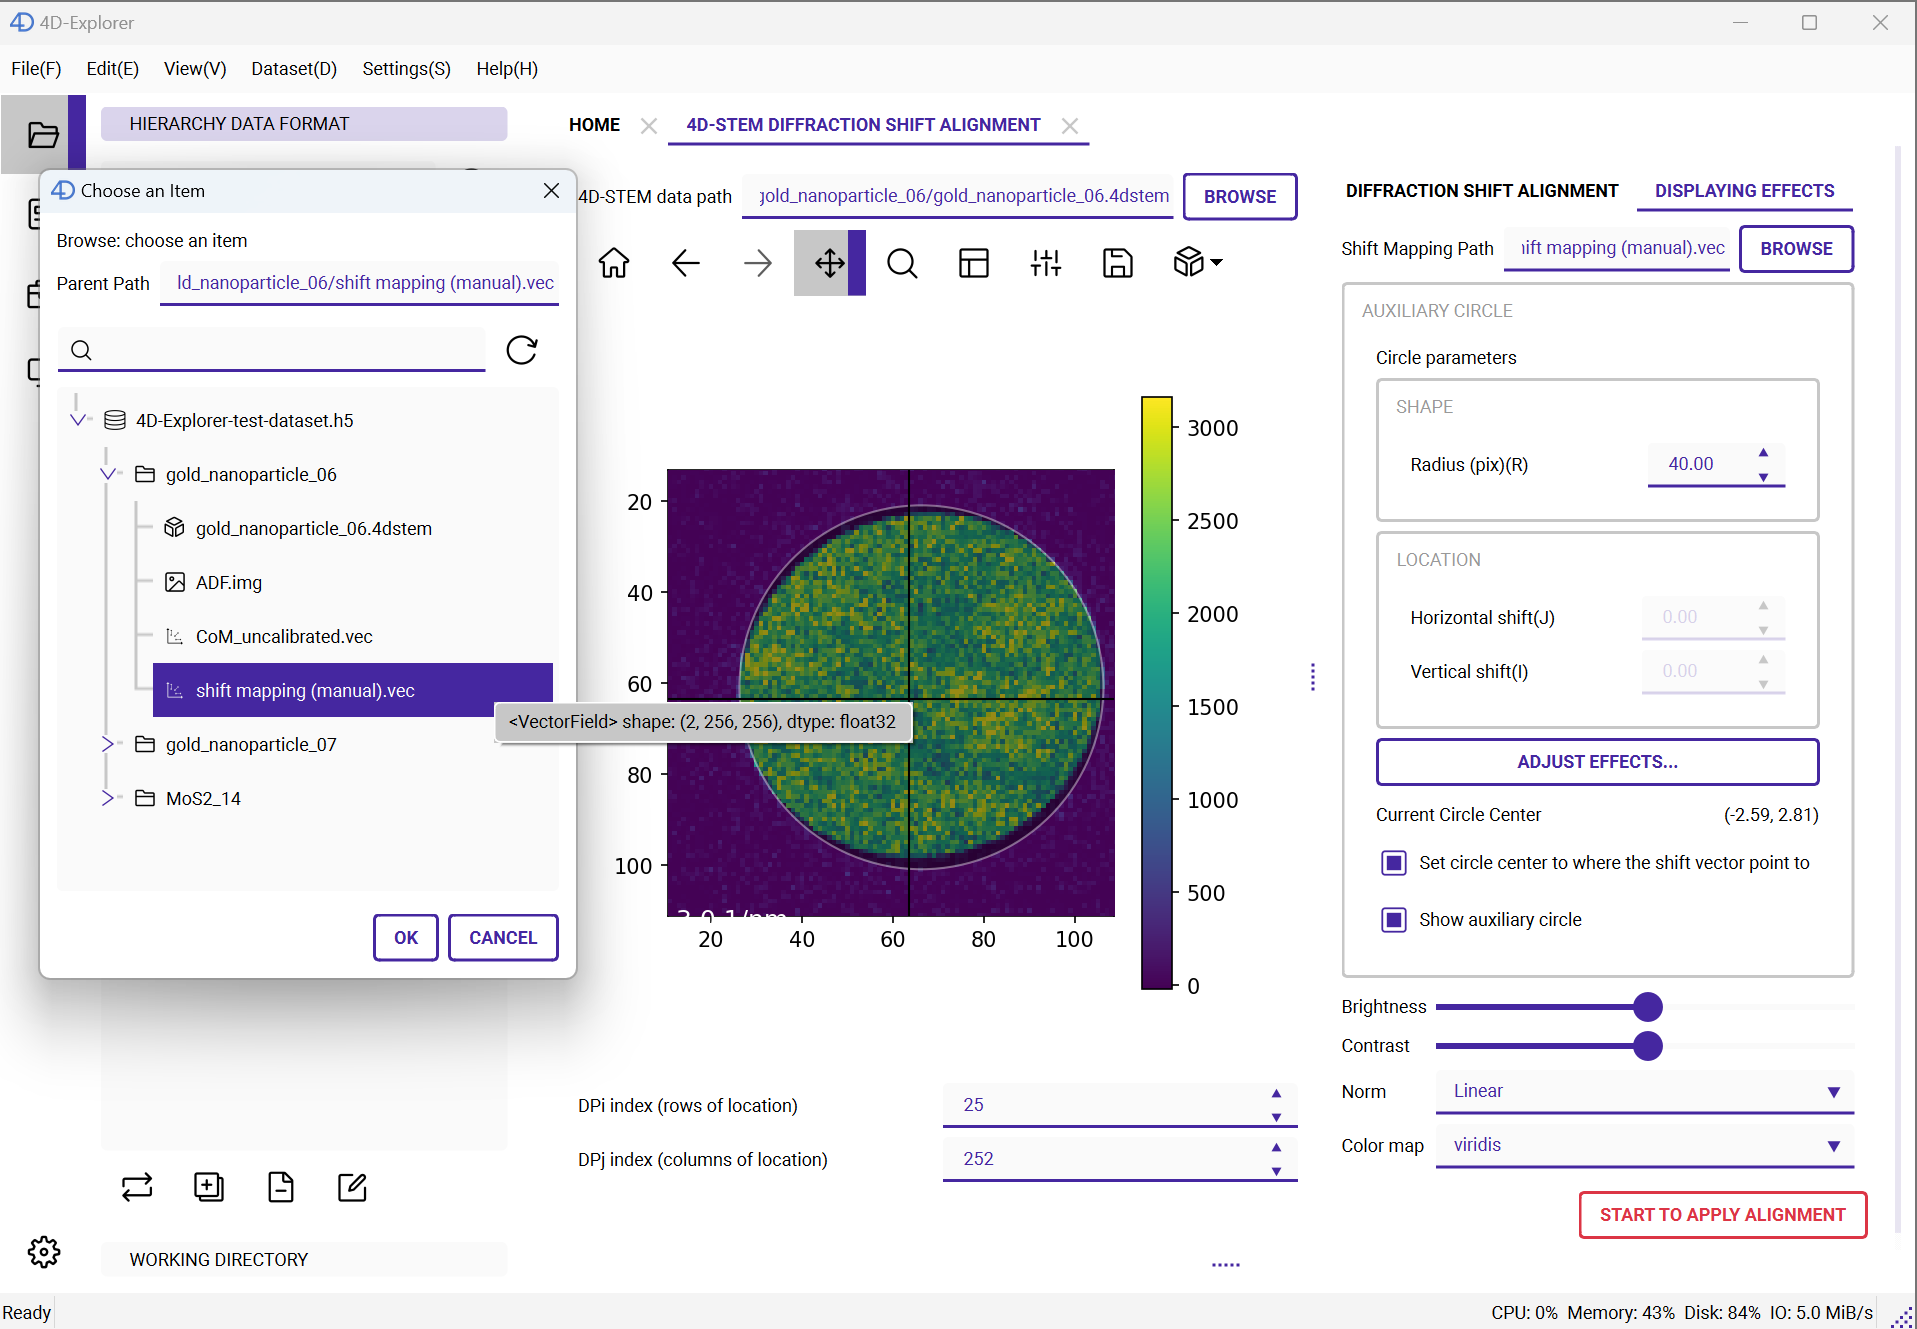
Task: Toggle Set circle center to shift vector checkbox
Action: point(1394,863)
